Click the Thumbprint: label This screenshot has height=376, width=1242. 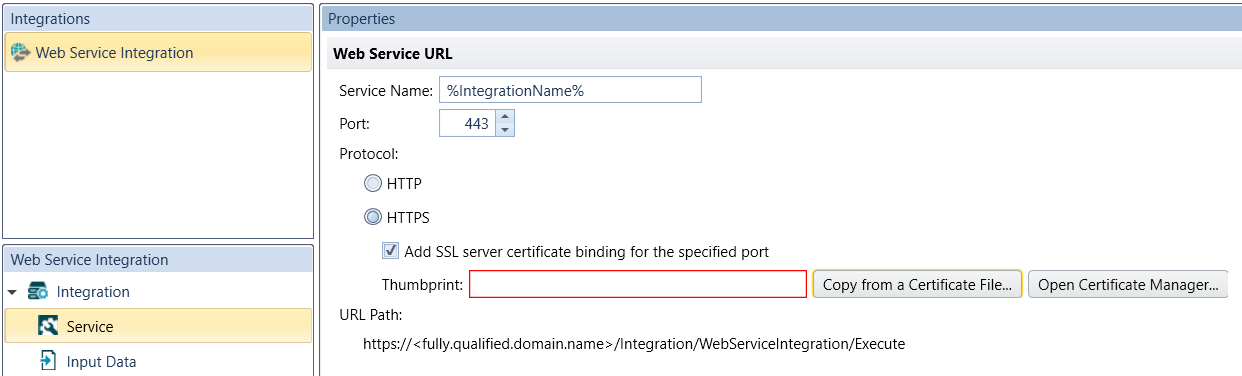coord(422,285)
